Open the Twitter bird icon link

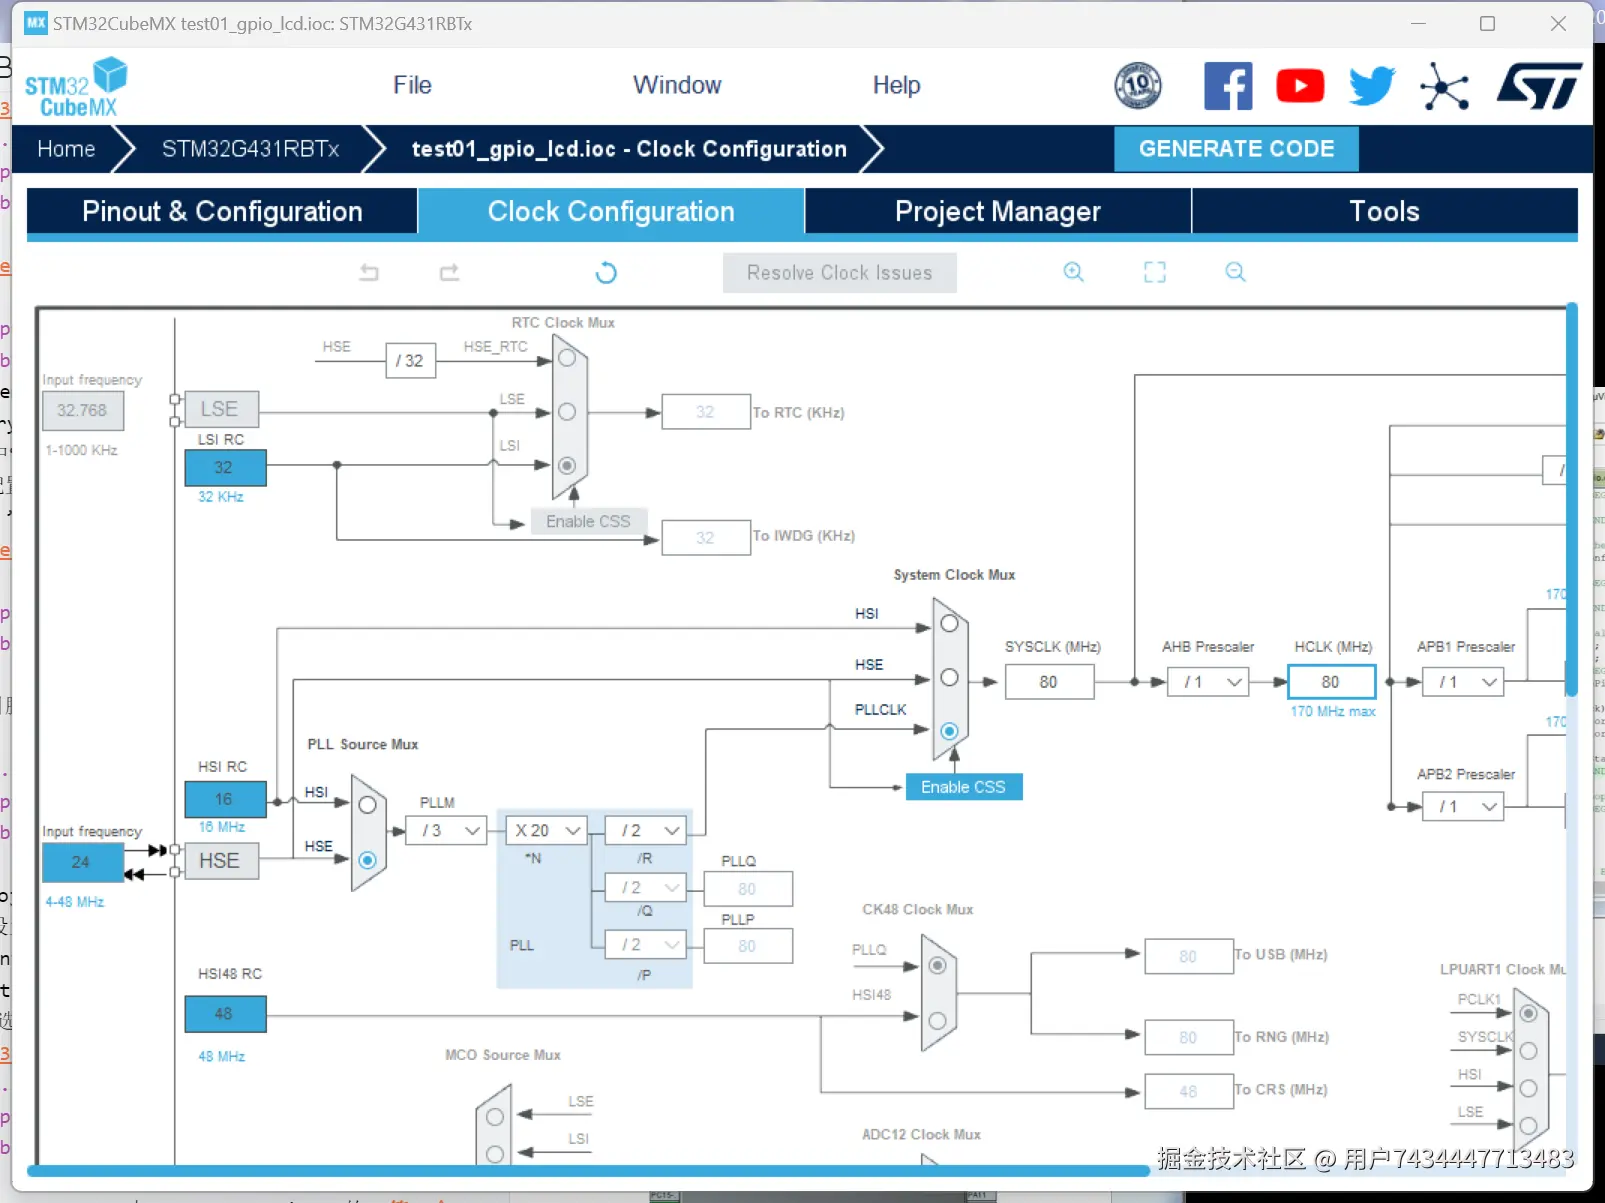pyautogui.click(x=1371, y=86)
